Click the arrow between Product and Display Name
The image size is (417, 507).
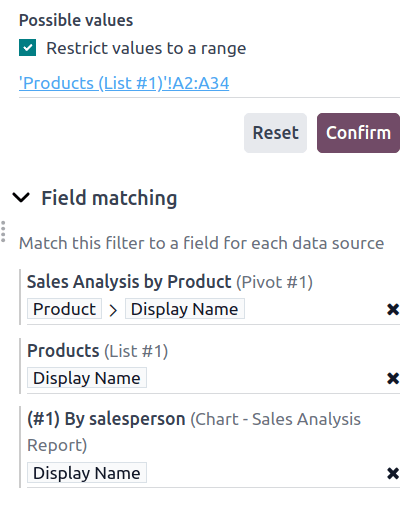[113, 310]
